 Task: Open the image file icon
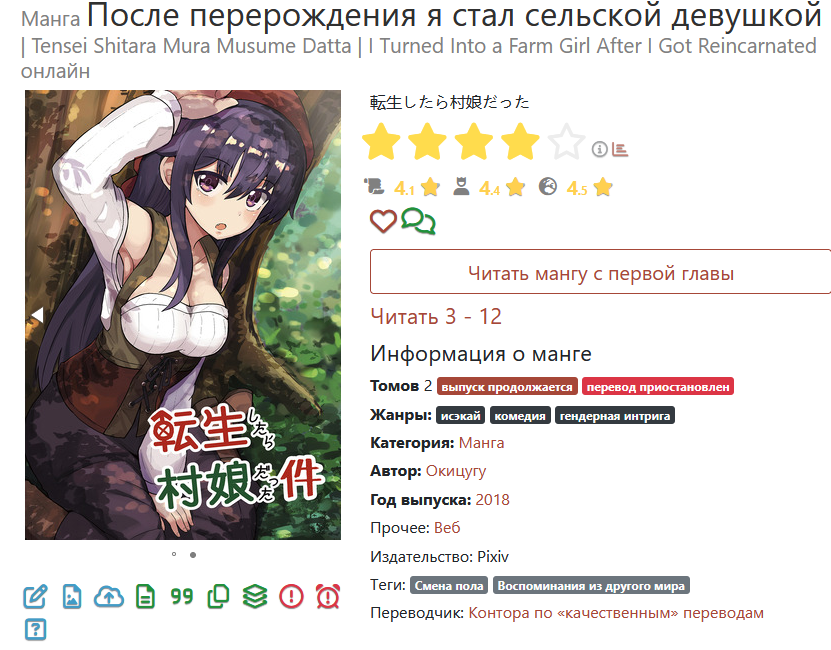click(72, 596)
